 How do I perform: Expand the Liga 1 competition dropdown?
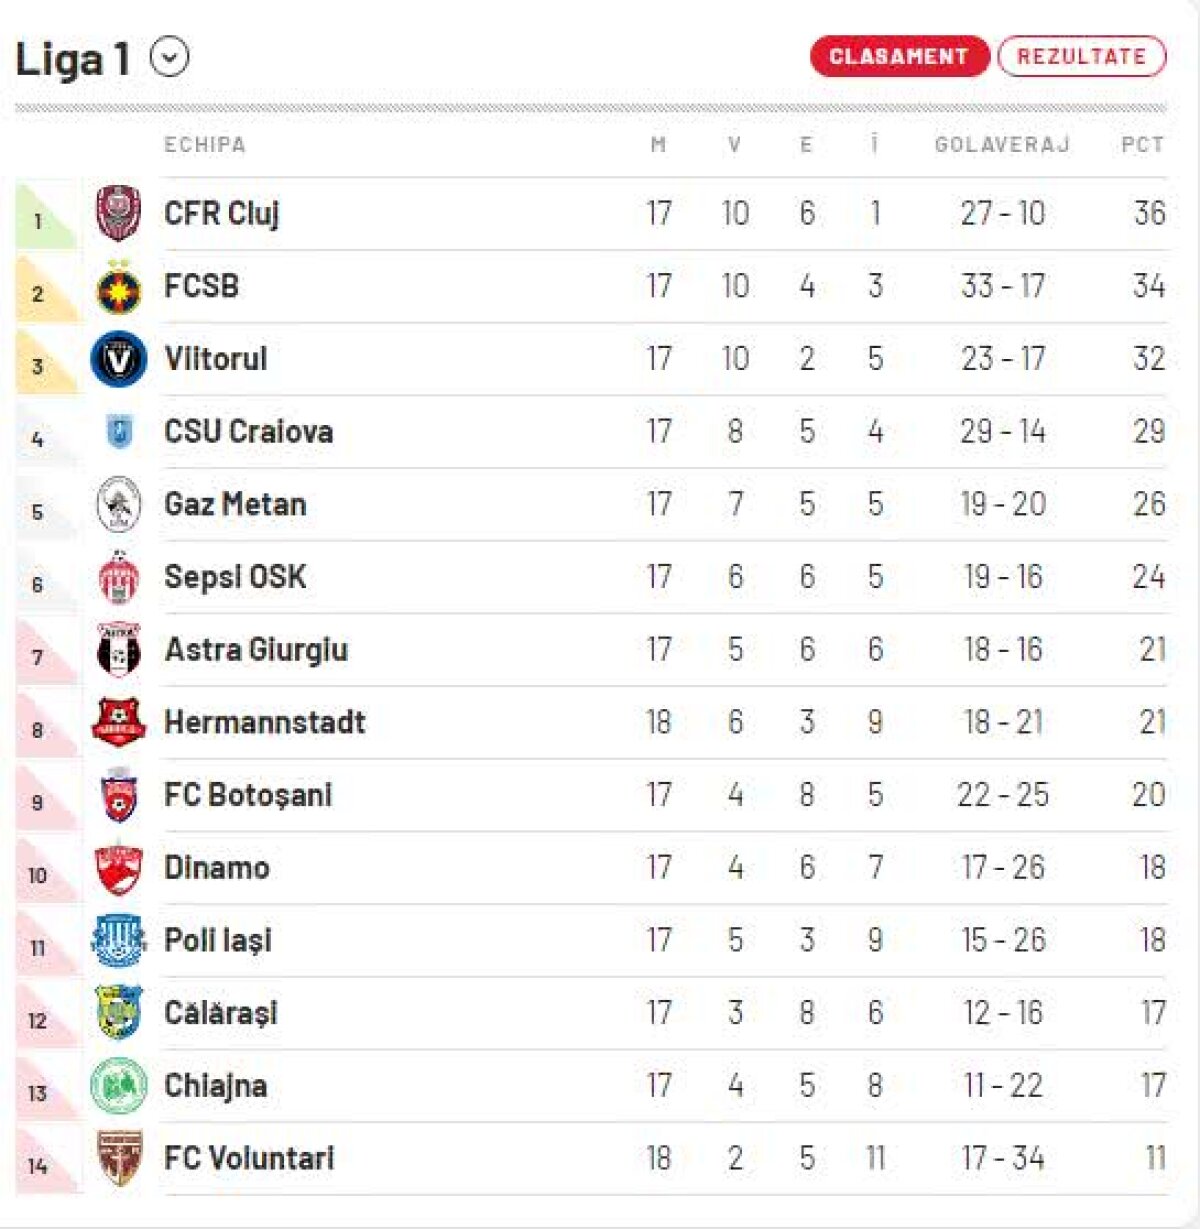168,56
